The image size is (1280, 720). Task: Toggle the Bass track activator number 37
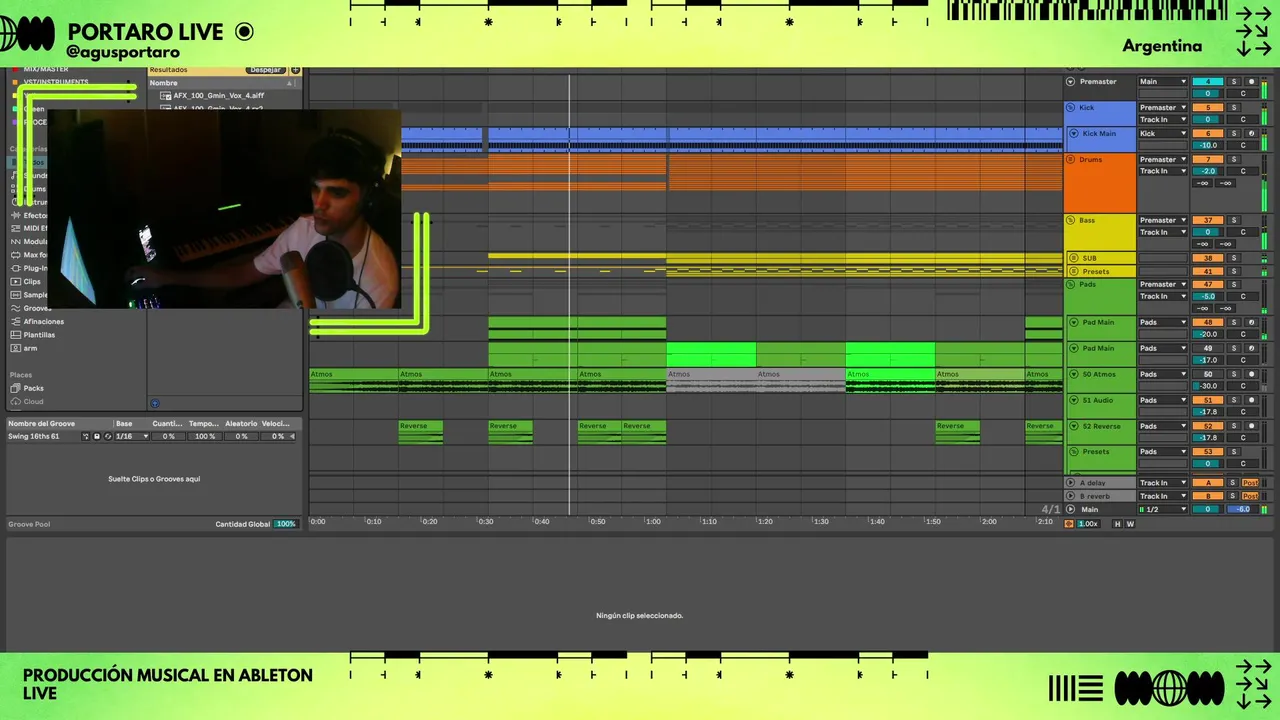1208,220
